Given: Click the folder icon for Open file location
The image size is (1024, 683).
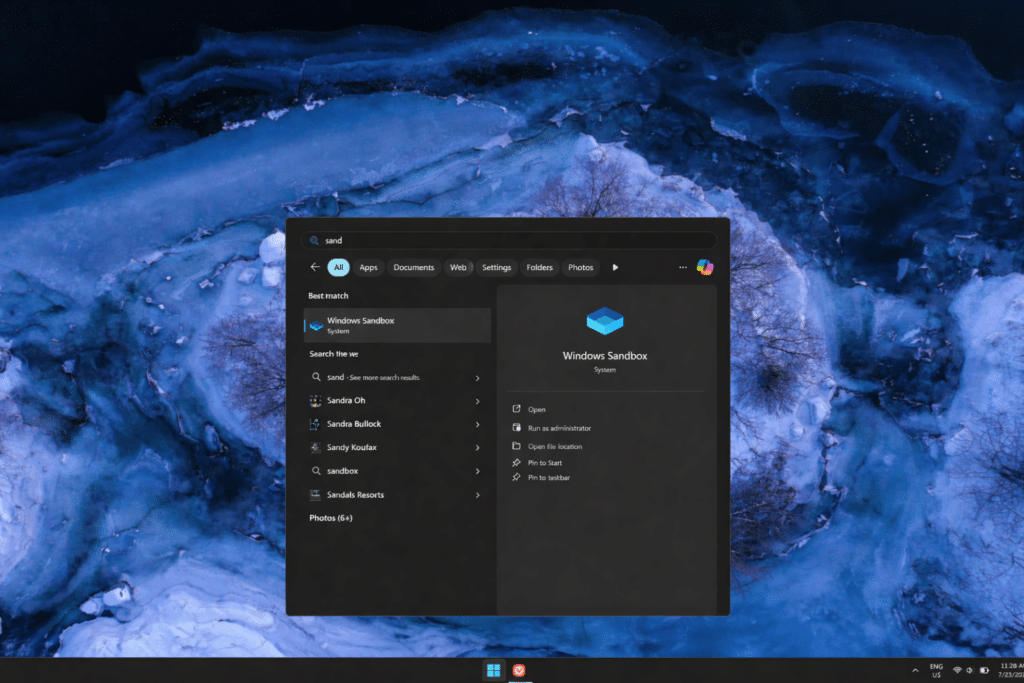Looking at the screenshot, I should pos(517,446).
